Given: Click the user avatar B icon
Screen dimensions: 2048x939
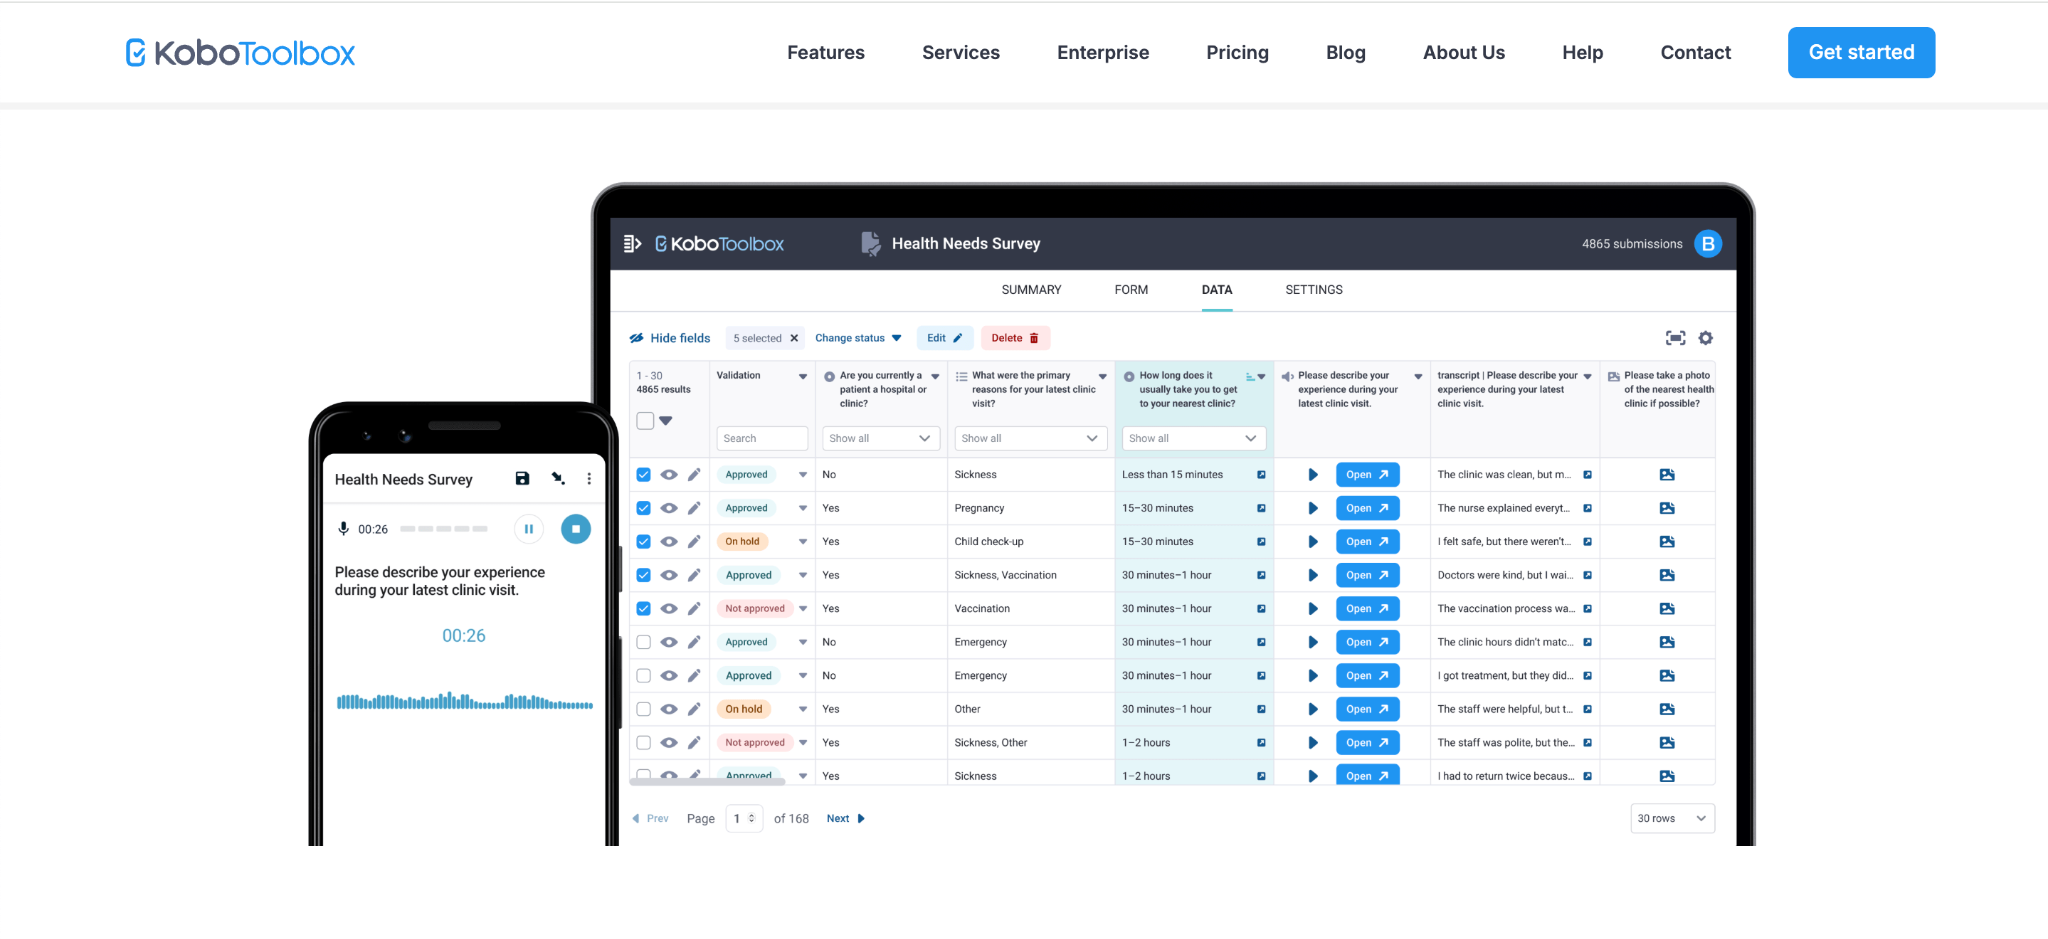Looking at the screenshot, I should tap(1708, 244).
